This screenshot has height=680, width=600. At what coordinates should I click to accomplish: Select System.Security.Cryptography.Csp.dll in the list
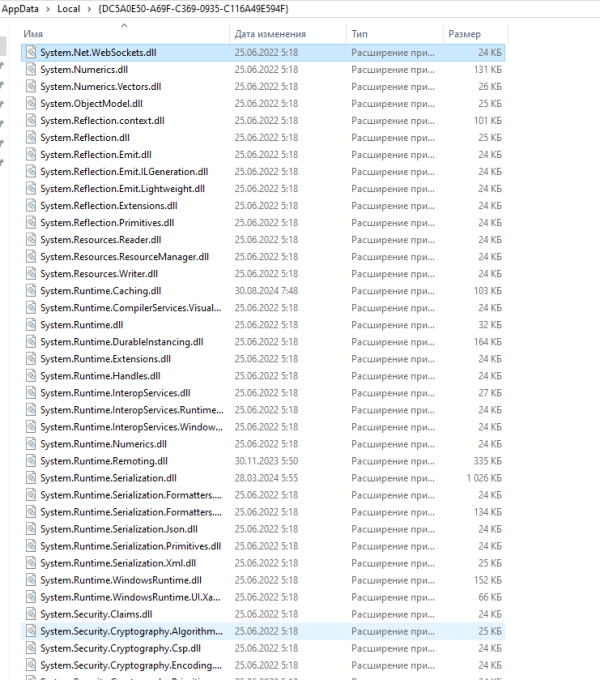pos(263,648)
